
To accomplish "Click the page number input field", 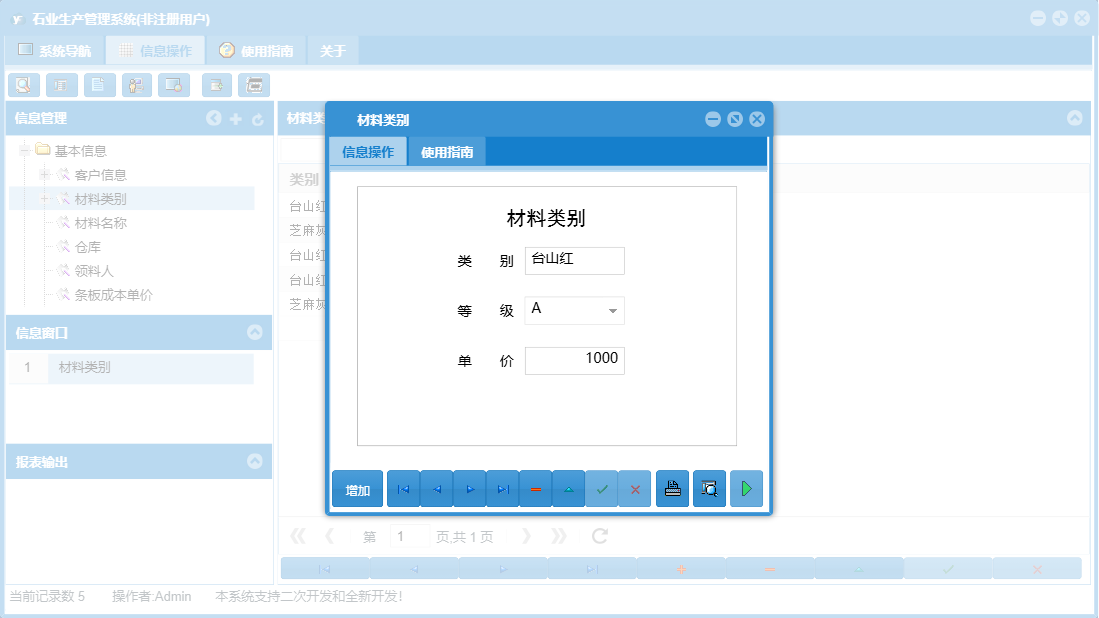I will tap(409, 535).
